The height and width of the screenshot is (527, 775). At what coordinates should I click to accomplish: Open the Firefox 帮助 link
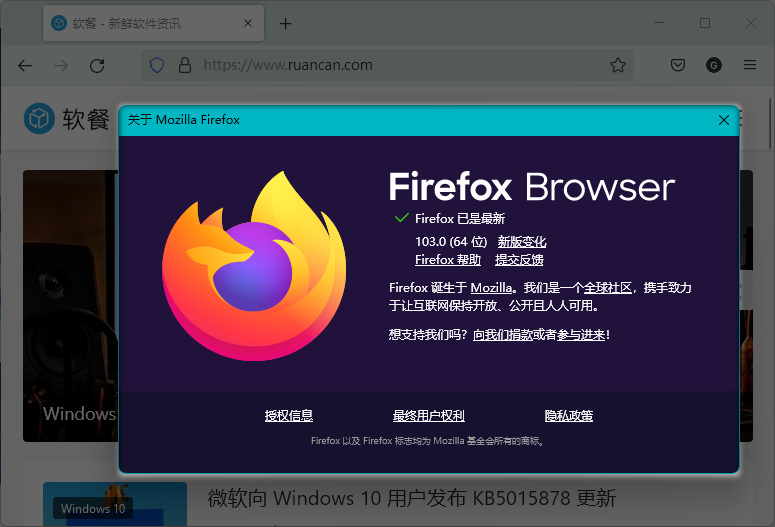[449, 260]
